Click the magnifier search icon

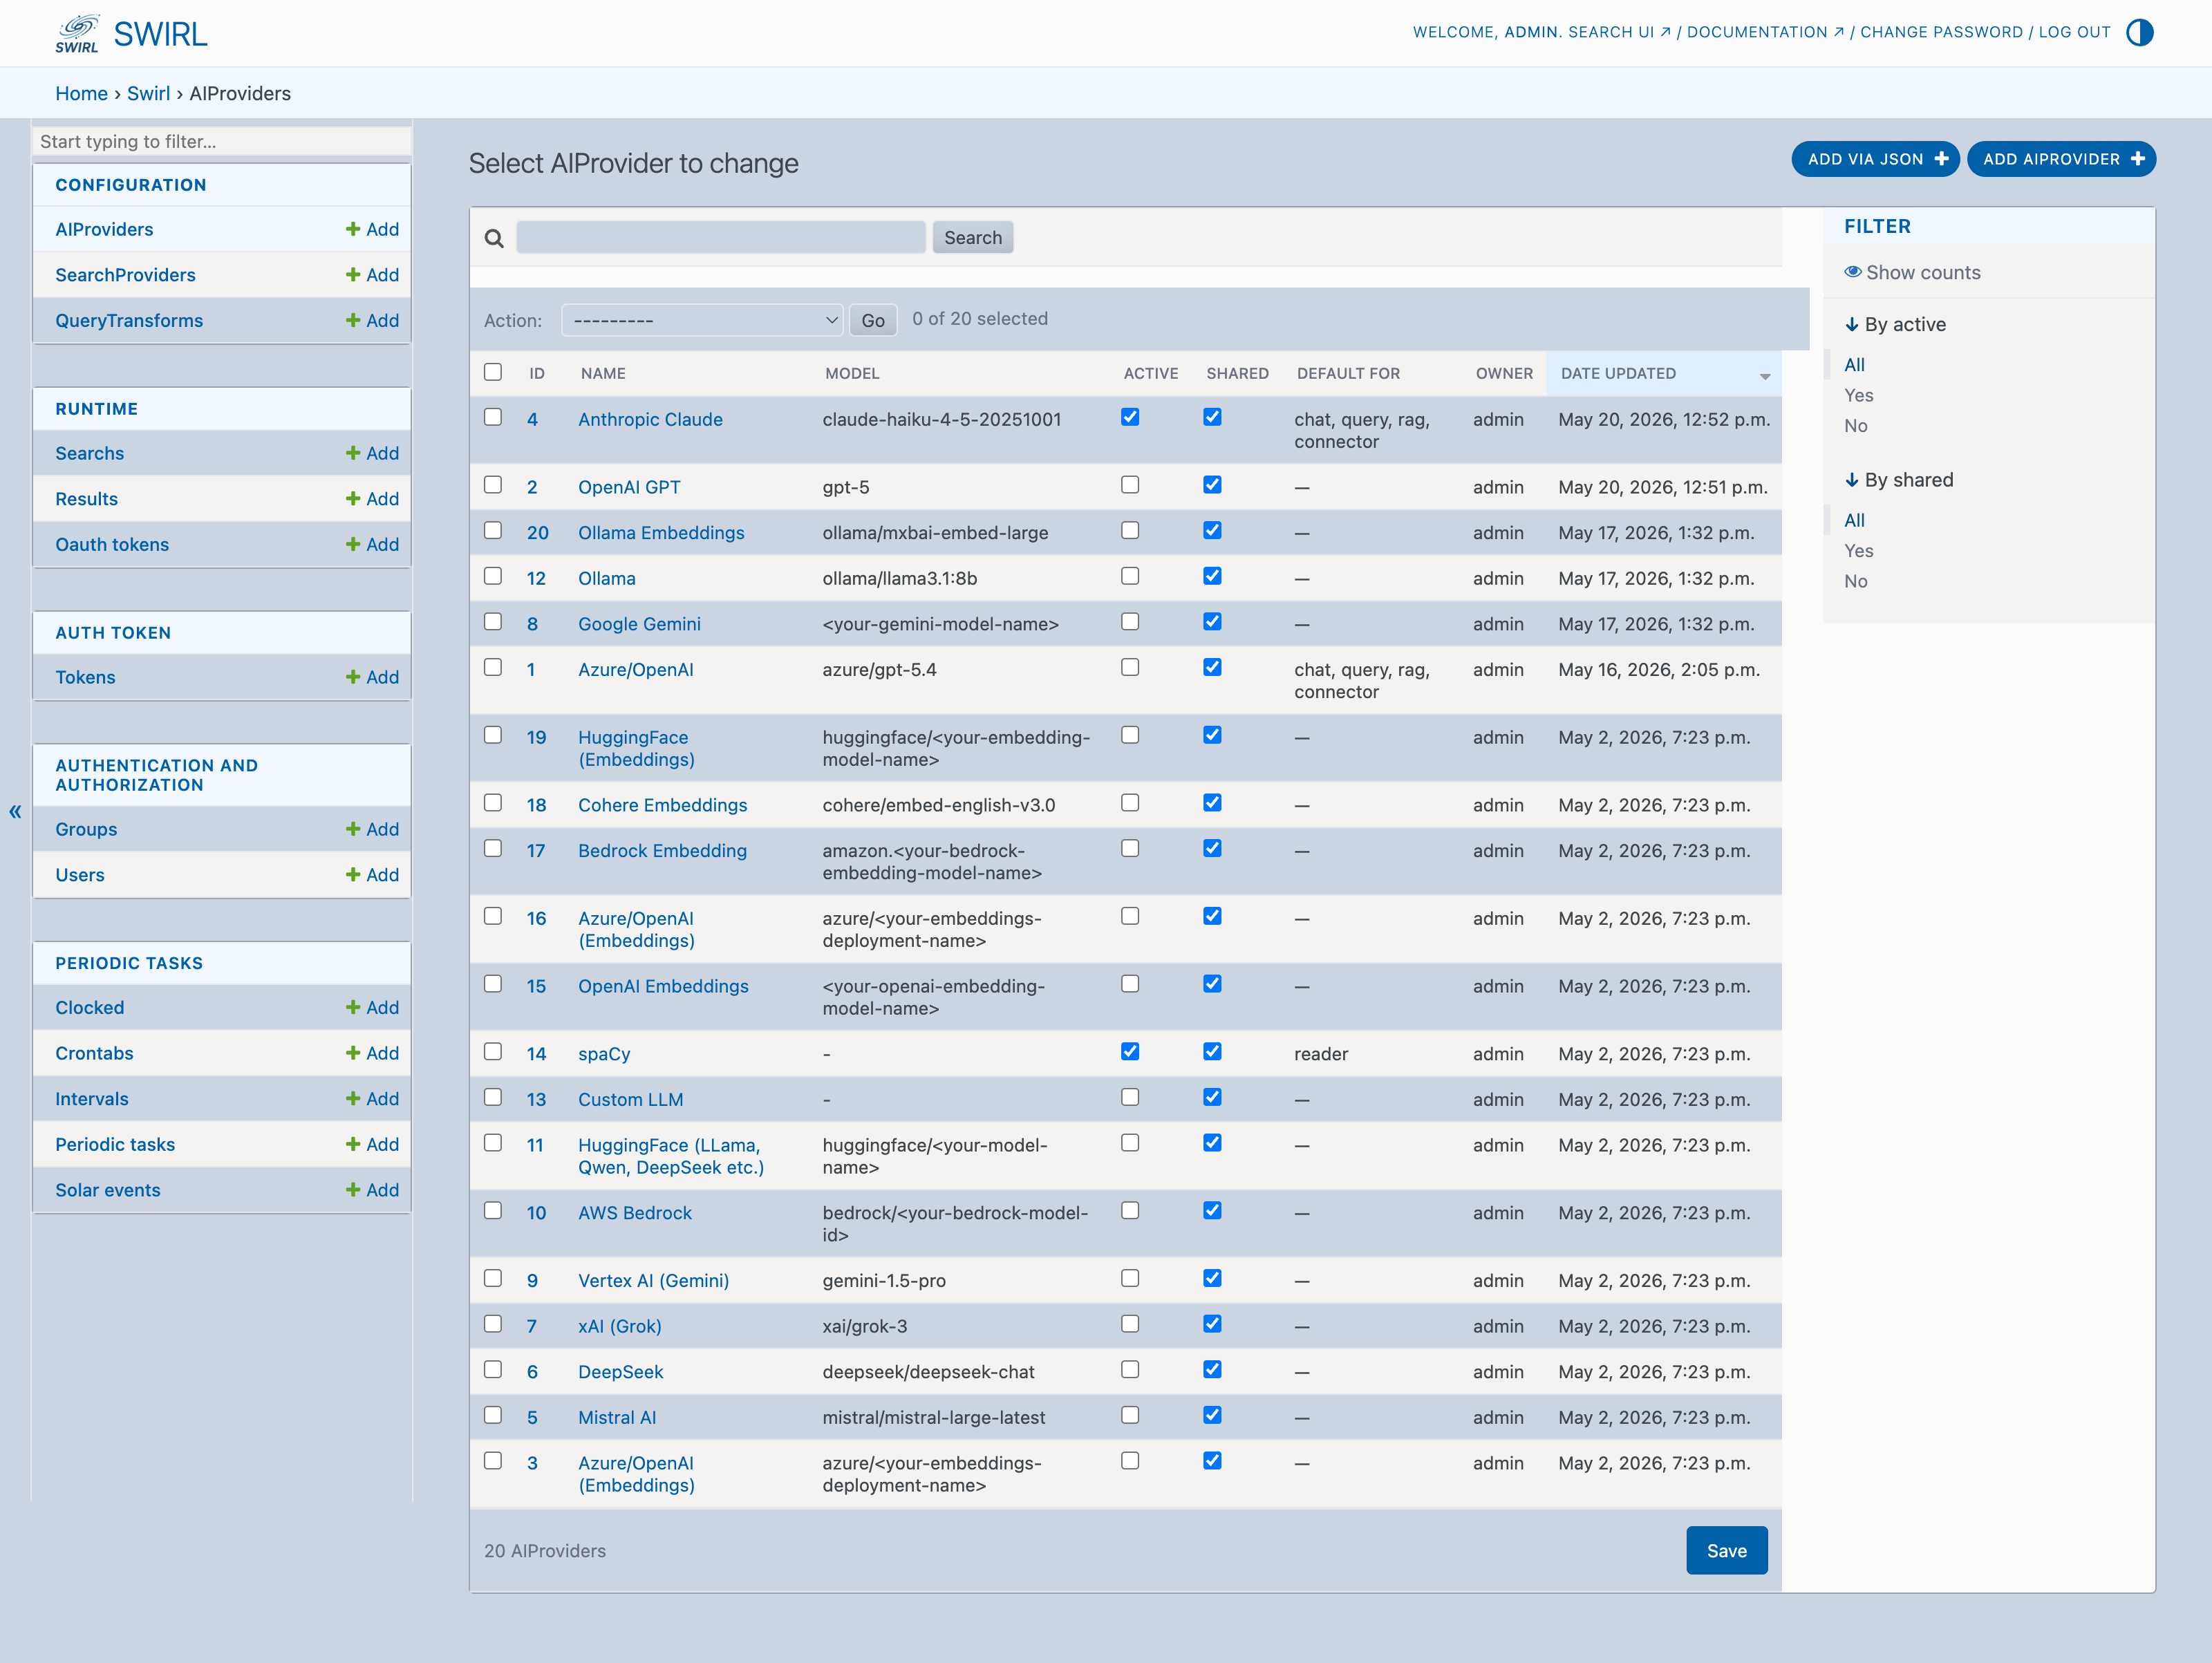(494, 238)
